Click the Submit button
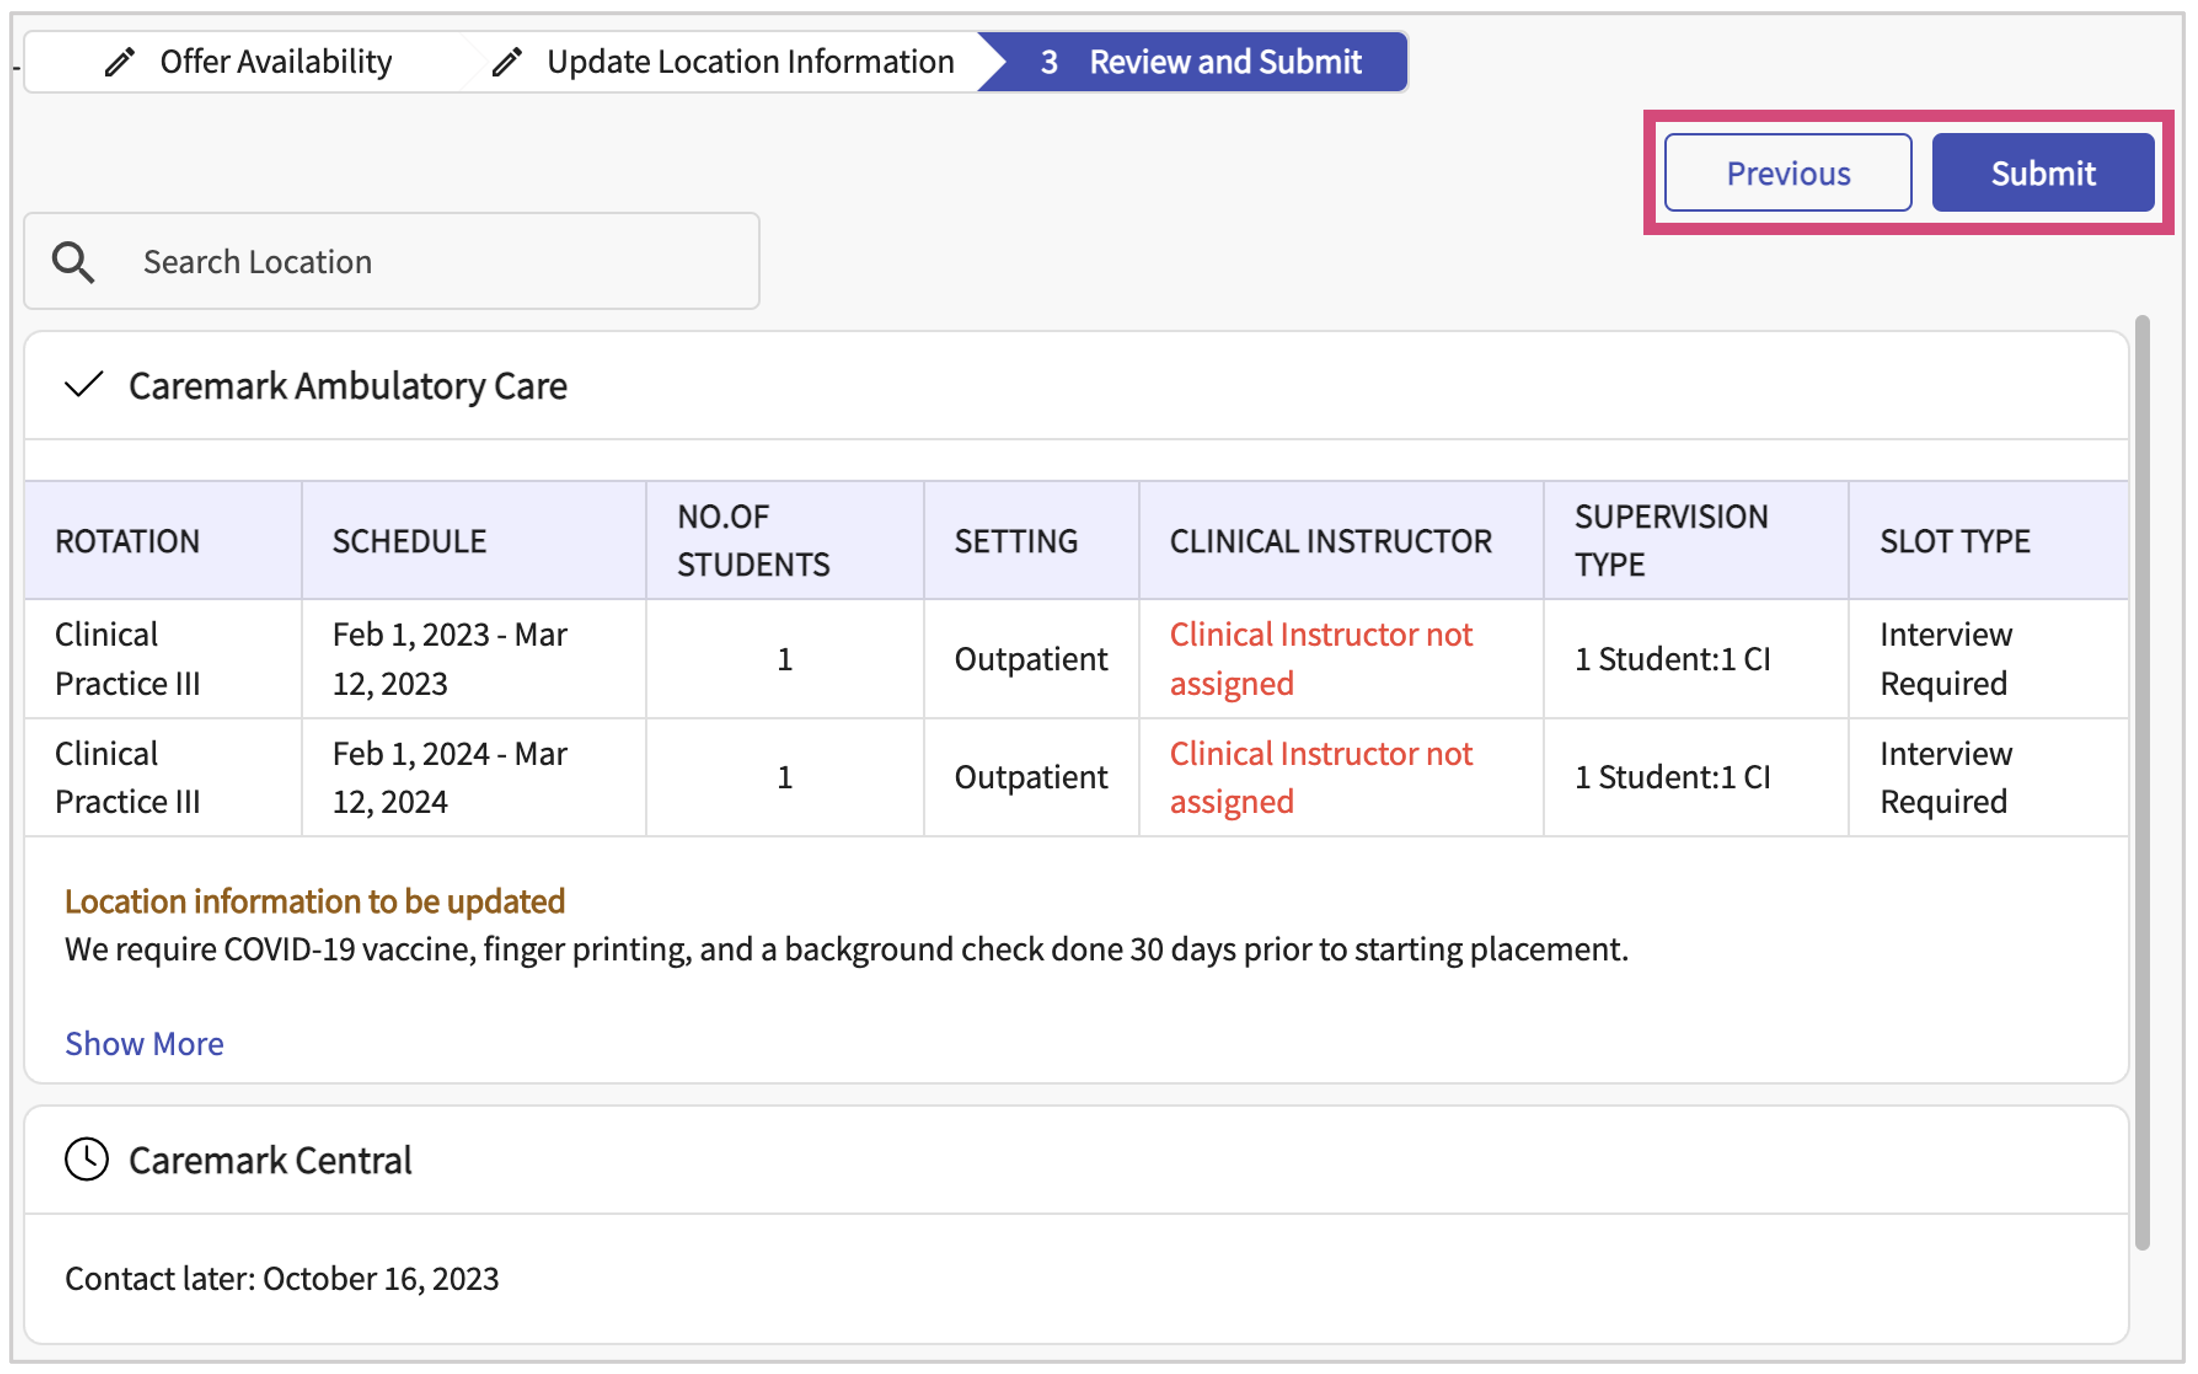This screenshot has width=2198, height=1374. point(2043,173)
